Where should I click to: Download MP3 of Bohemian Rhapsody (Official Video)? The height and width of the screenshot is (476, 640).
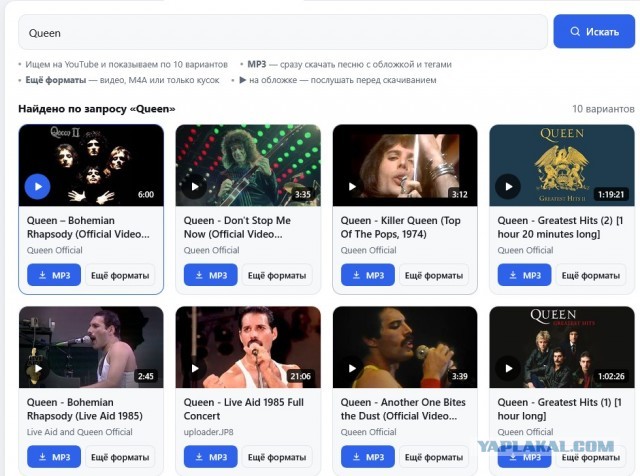54,275
